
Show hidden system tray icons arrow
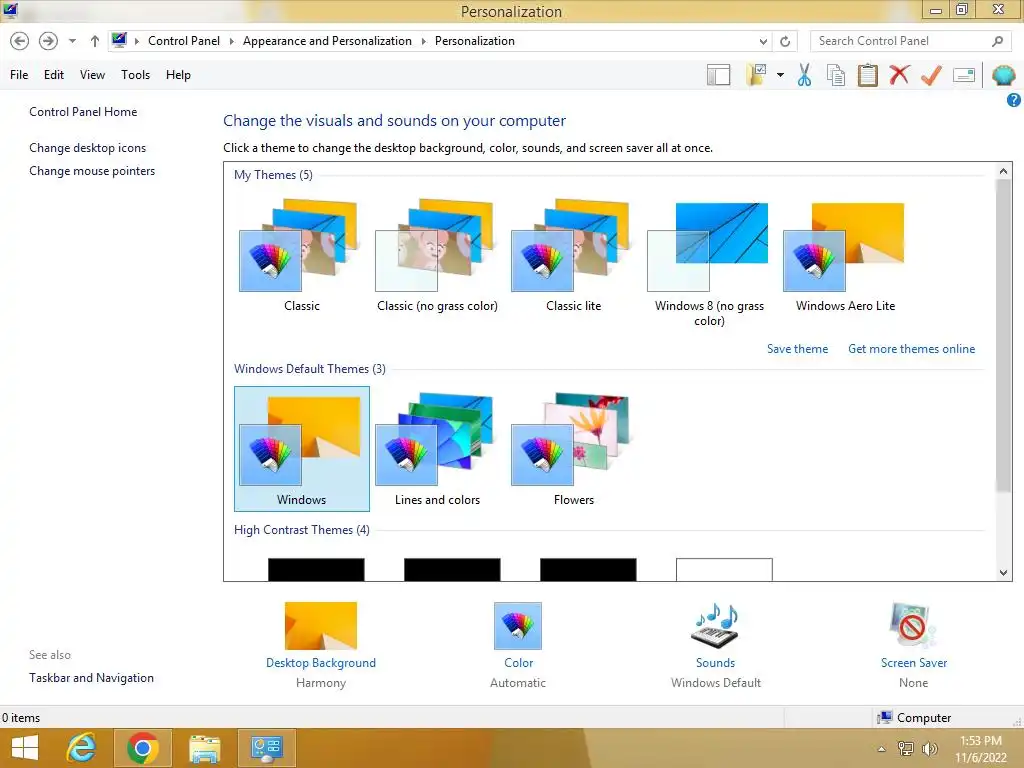click(882, 748)
